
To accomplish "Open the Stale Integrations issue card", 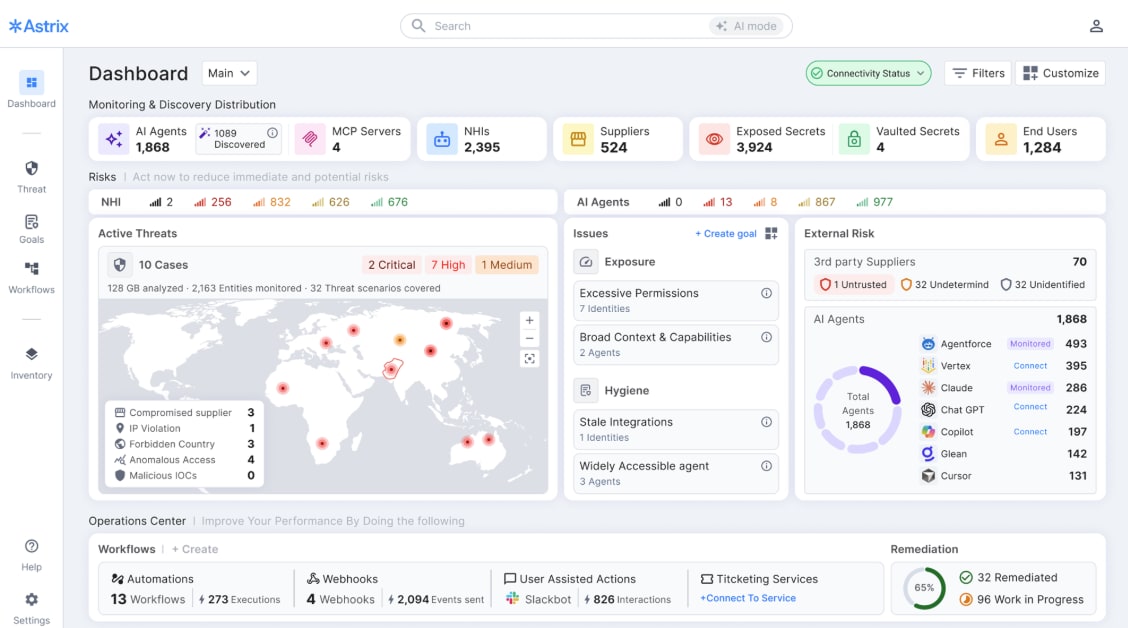I will (676, 429).
